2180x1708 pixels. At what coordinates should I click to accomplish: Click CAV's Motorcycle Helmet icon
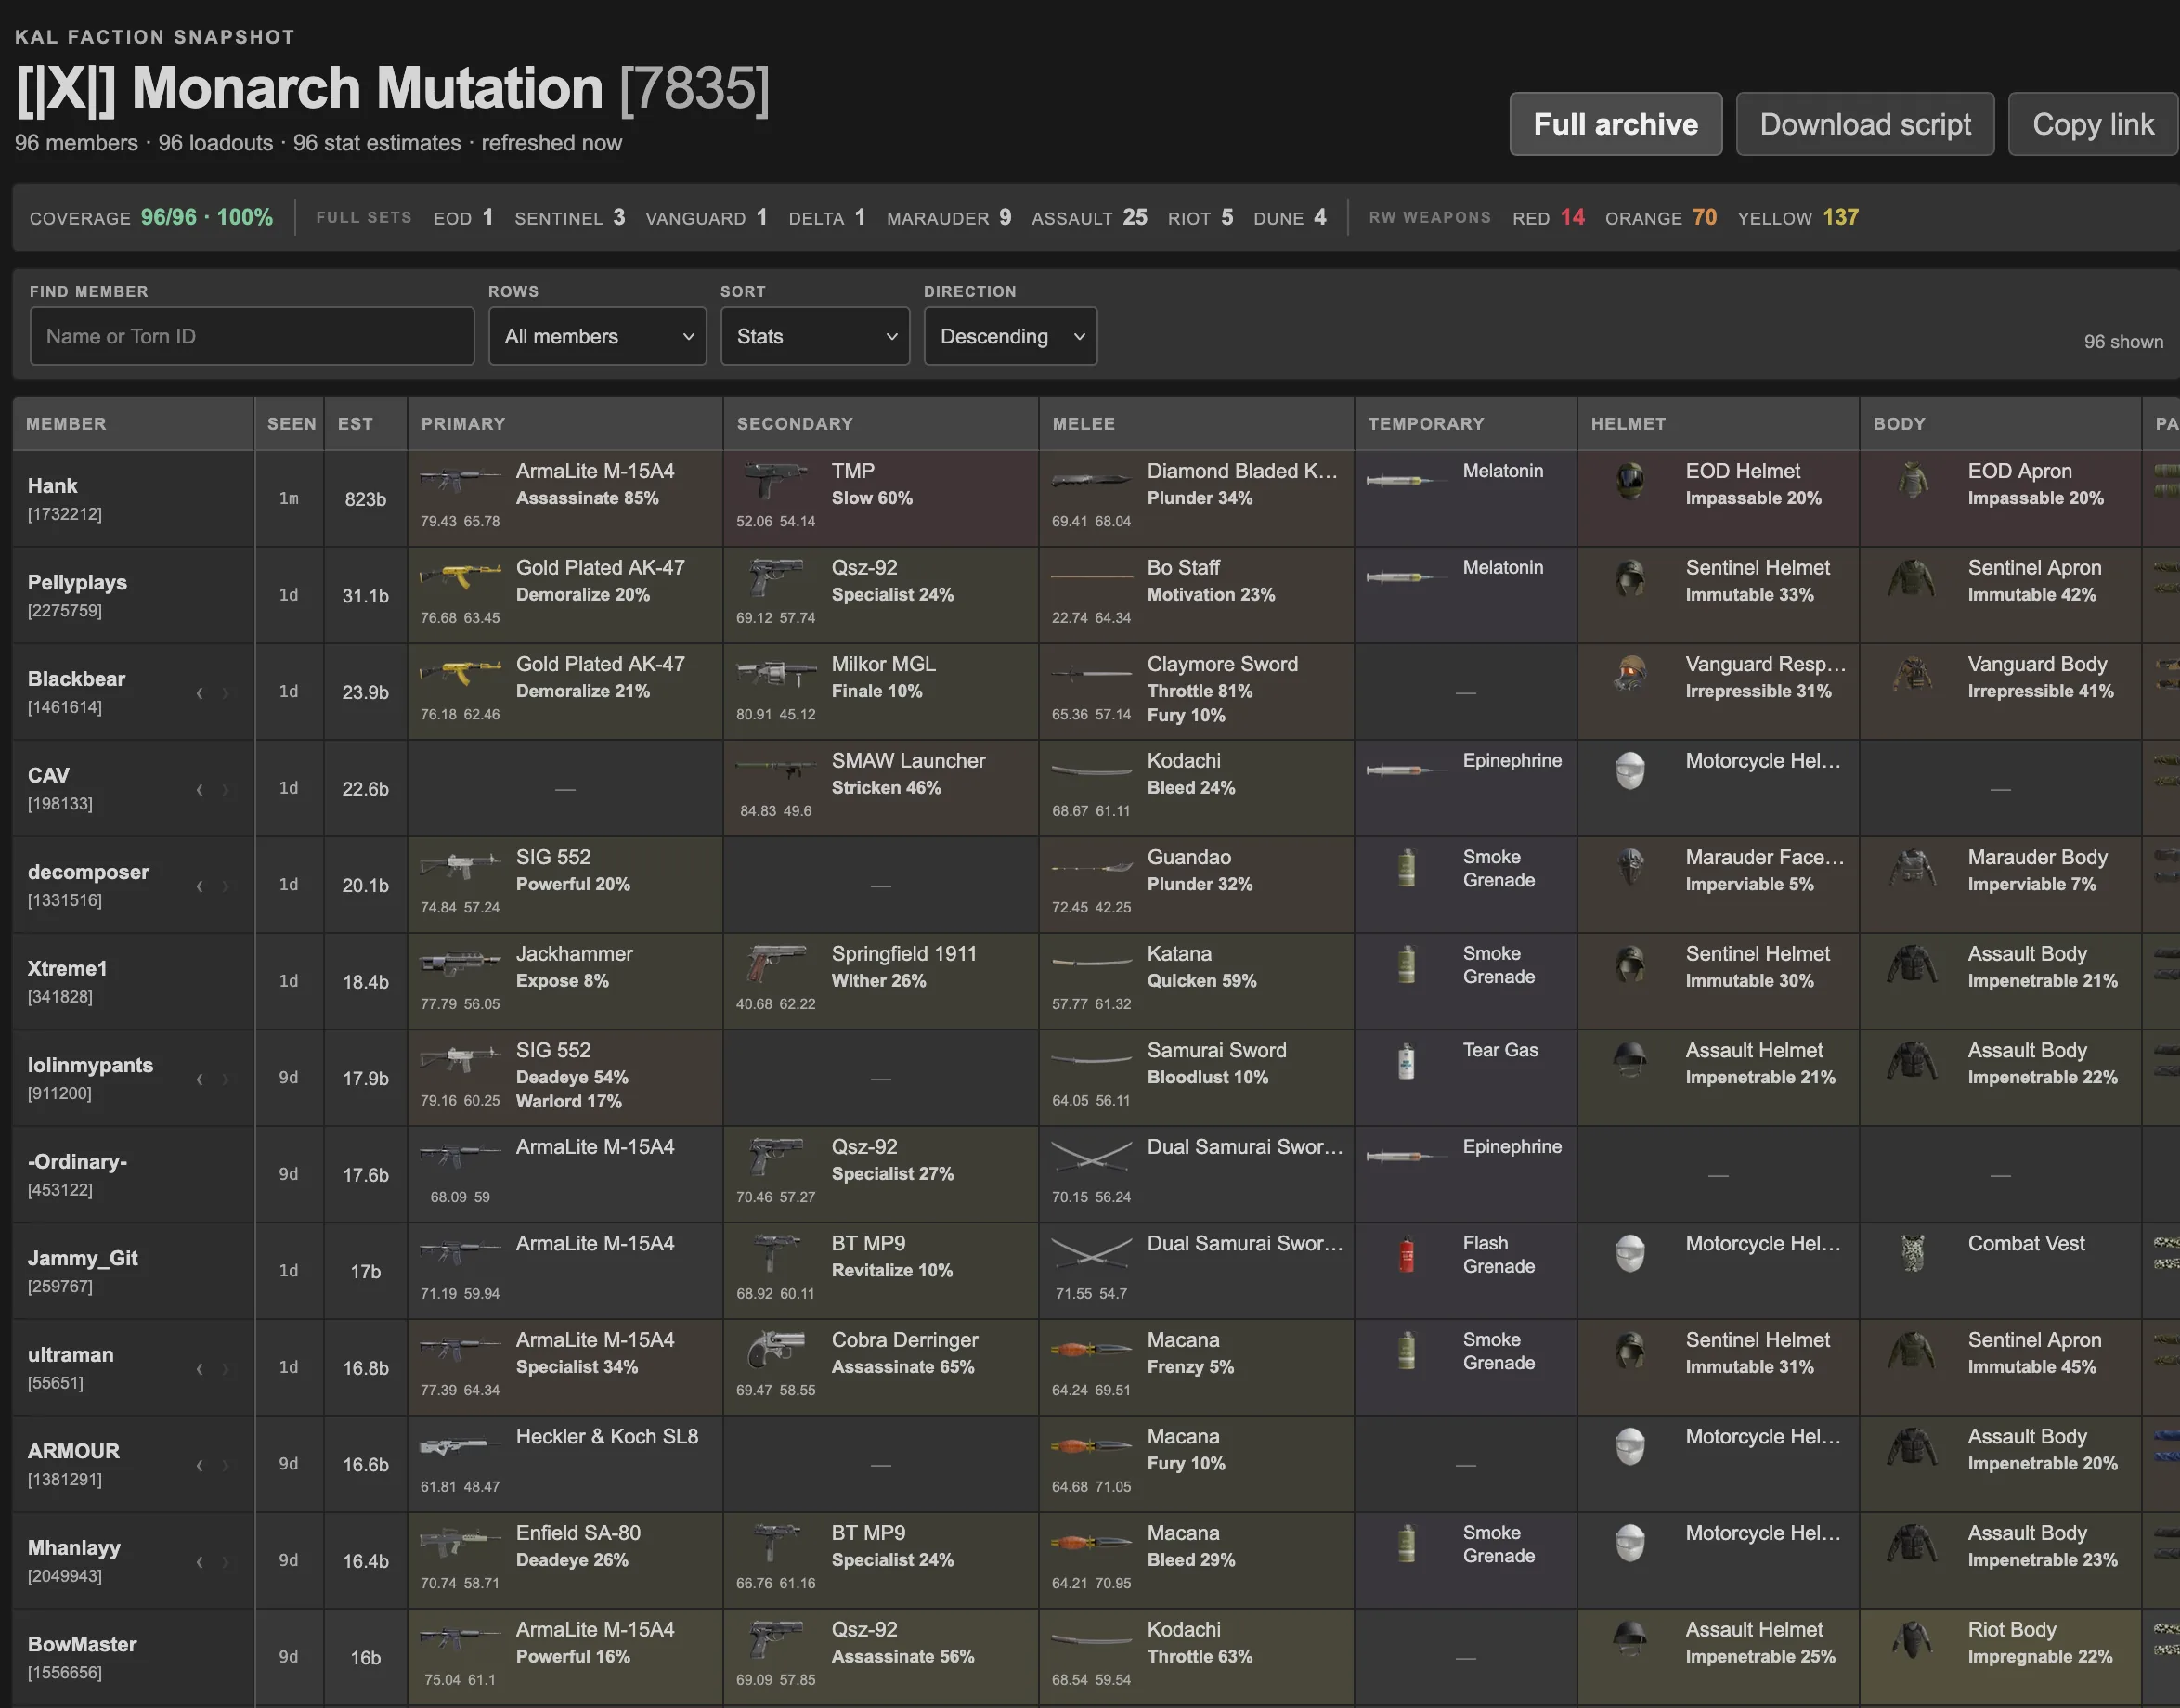pyautogui.click(x=1630, y=771)
